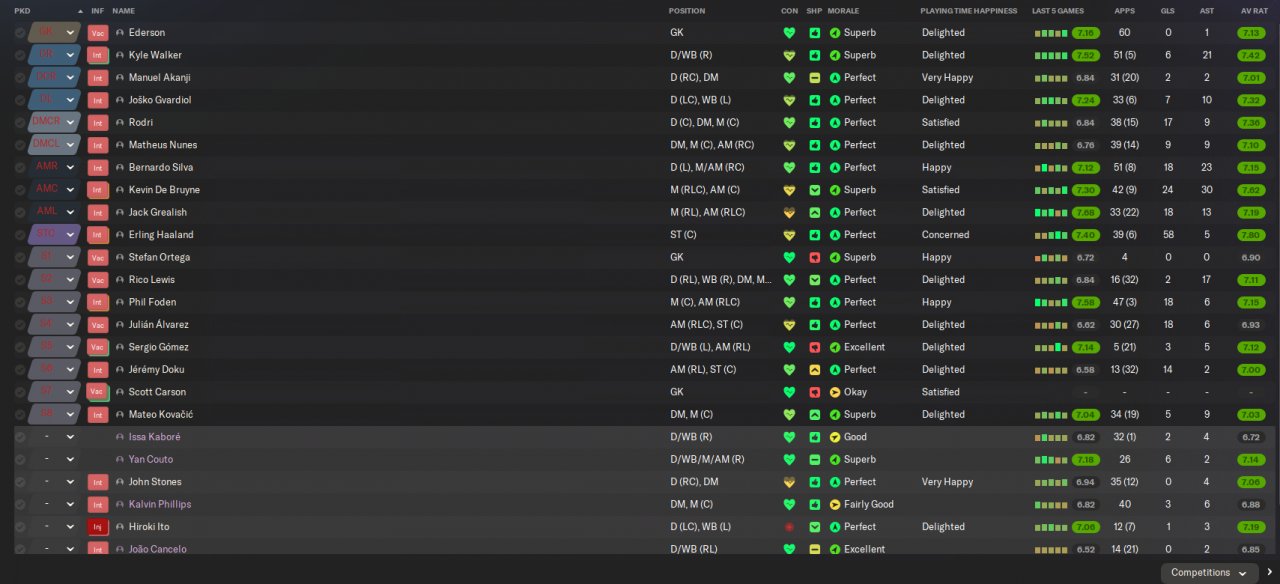Sort by Playing Time Happiness header
Viewport: 1280px width, 584px height.
click(x=969, y=11)
